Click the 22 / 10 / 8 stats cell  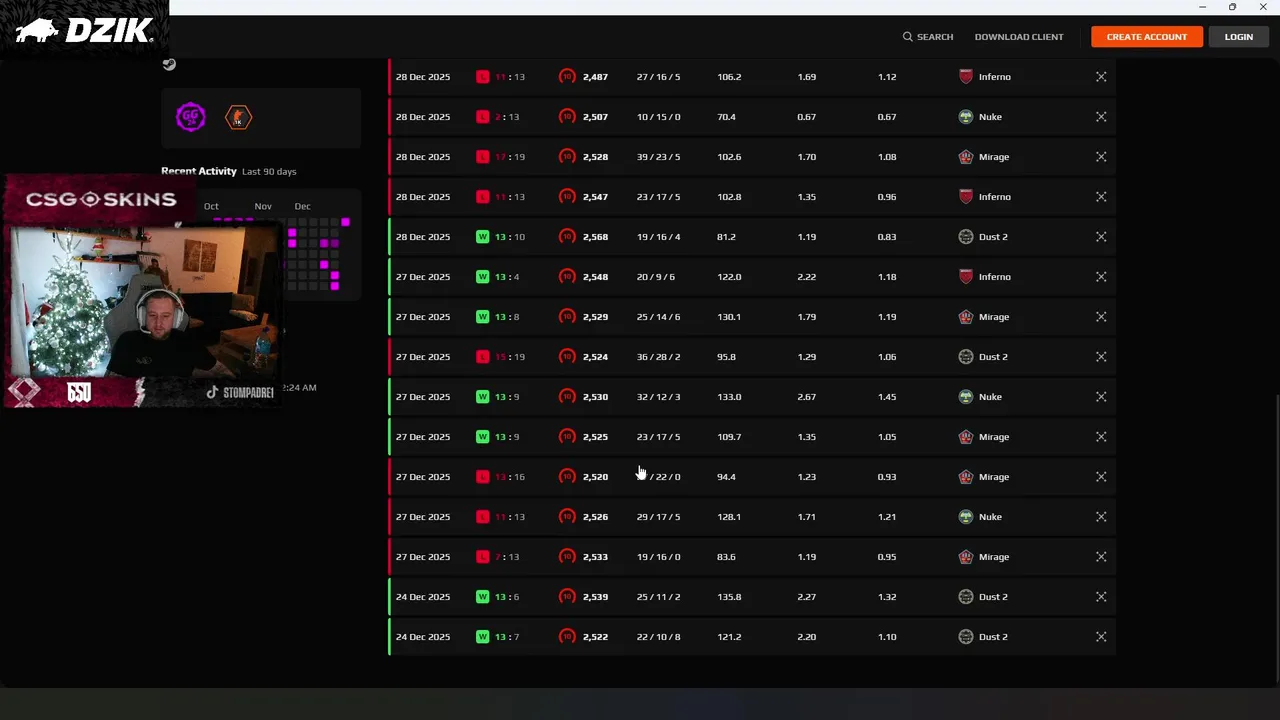pos(658,637)
